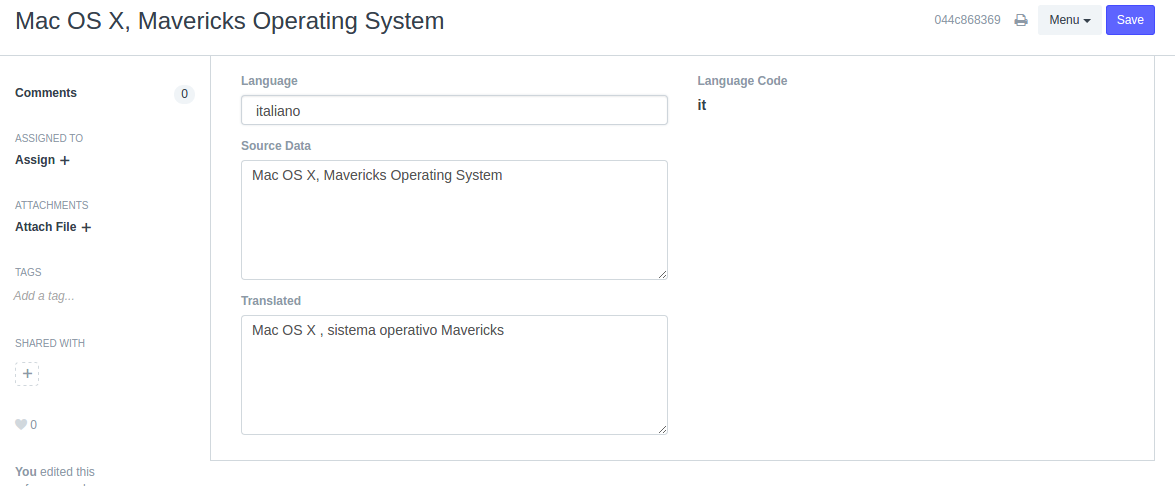The image size is (1175, 486).
Task: Open the Menu dropdown
Action: pos(1069,20)
